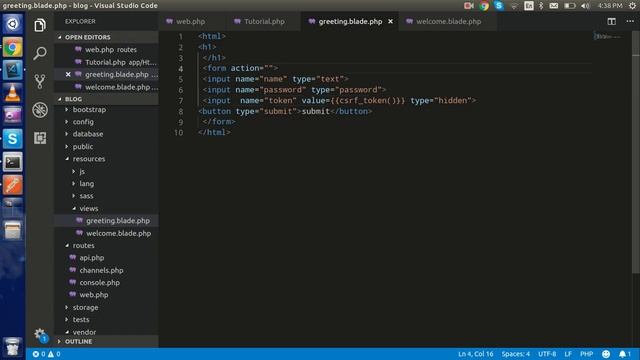640x360 pixels.
Task: Expand the lang folder
Action: click(106, 184)
